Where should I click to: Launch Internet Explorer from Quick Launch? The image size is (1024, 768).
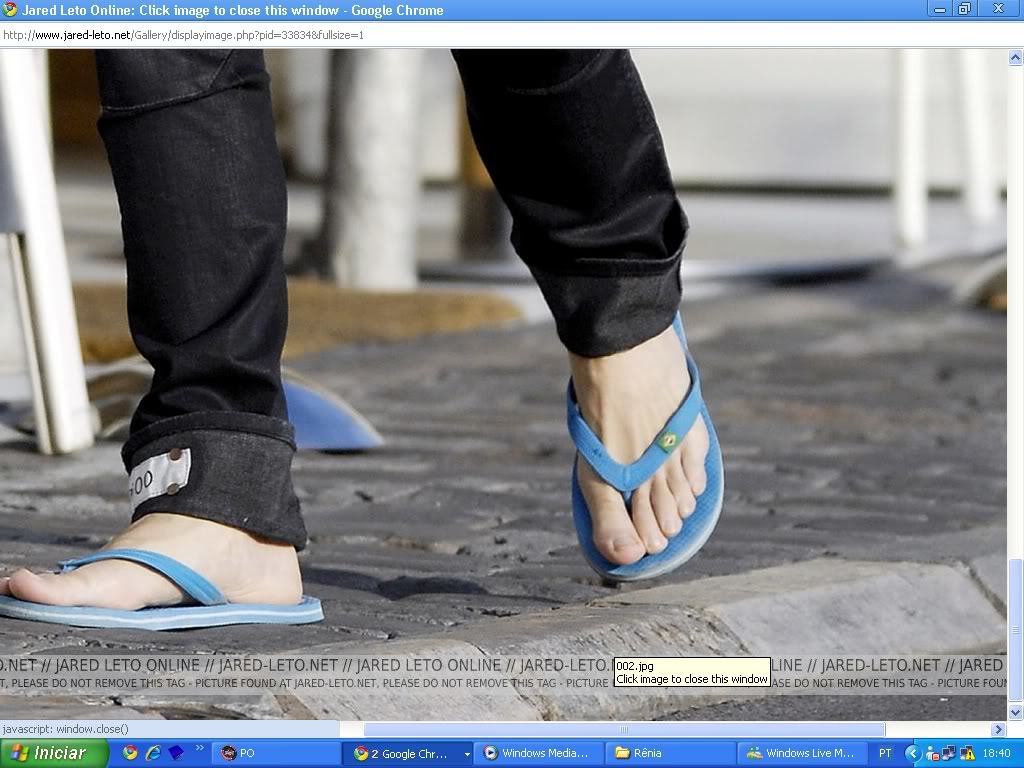point(153,753)
